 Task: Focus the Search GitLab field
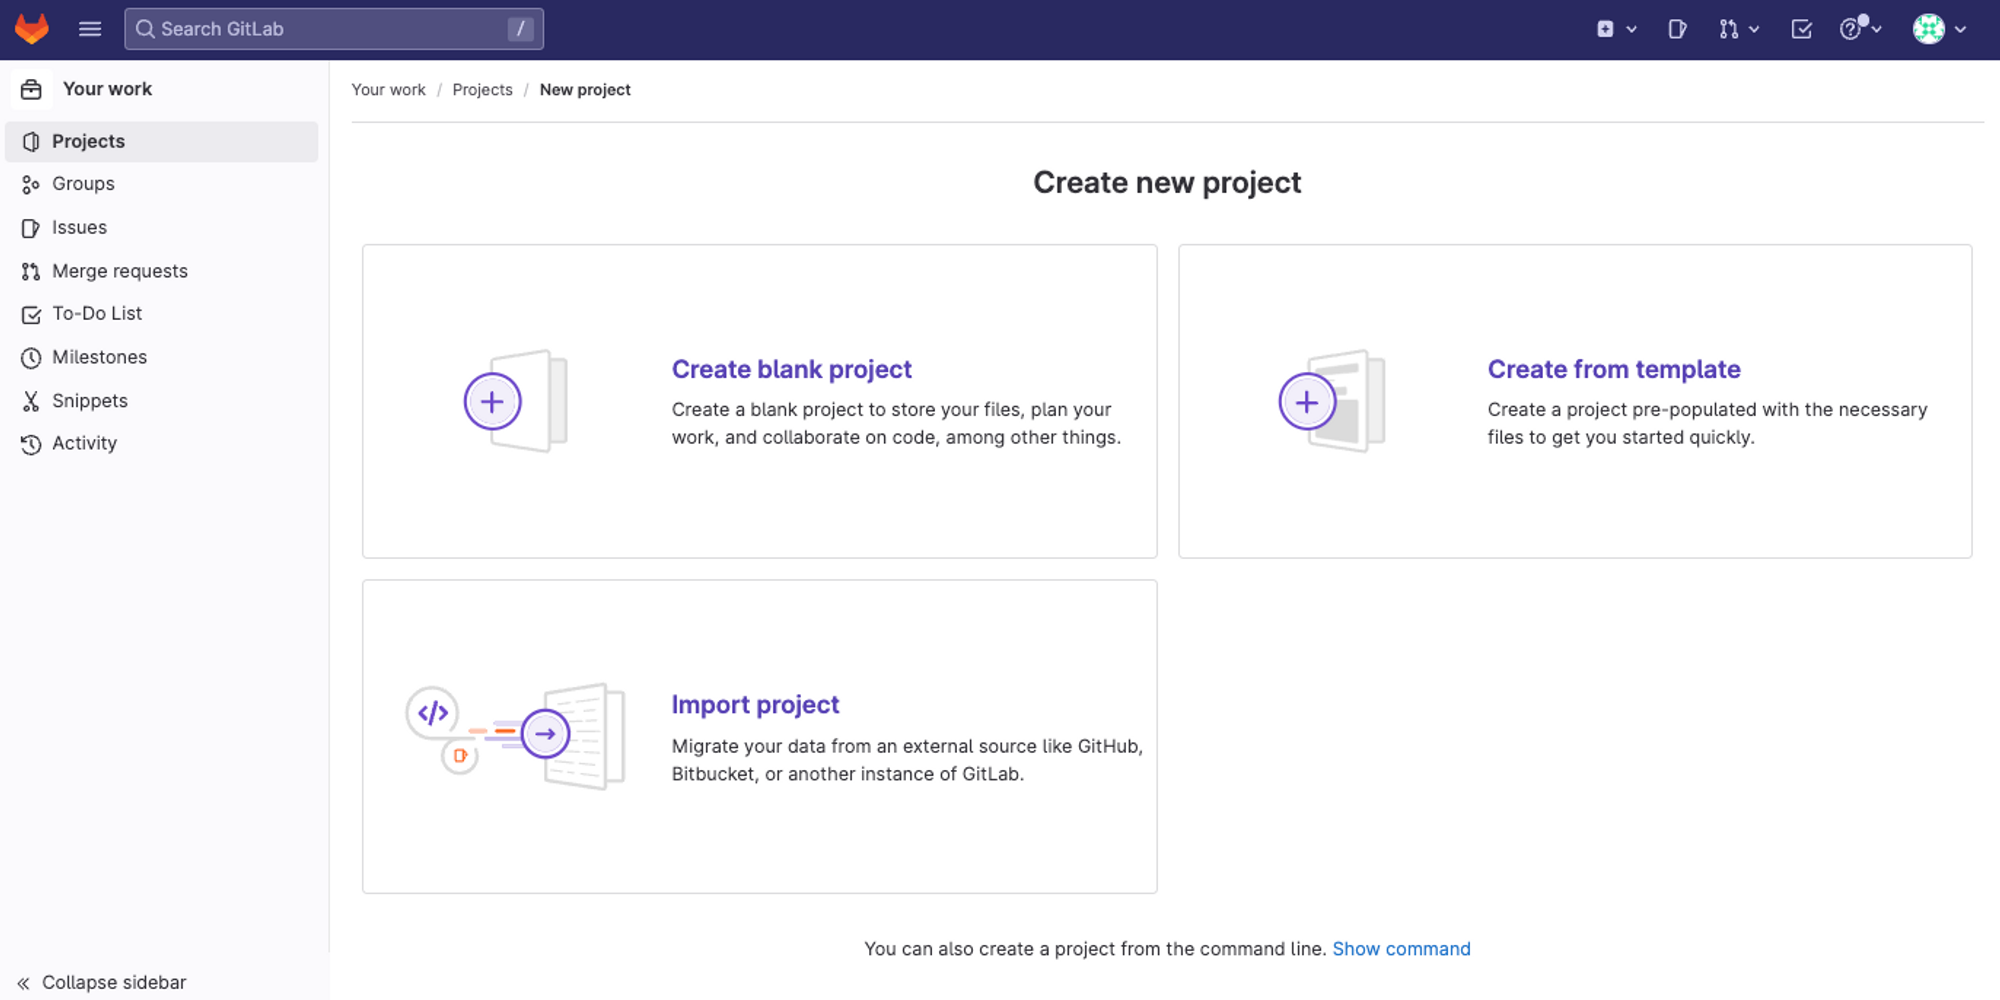(x=334, y=29)
